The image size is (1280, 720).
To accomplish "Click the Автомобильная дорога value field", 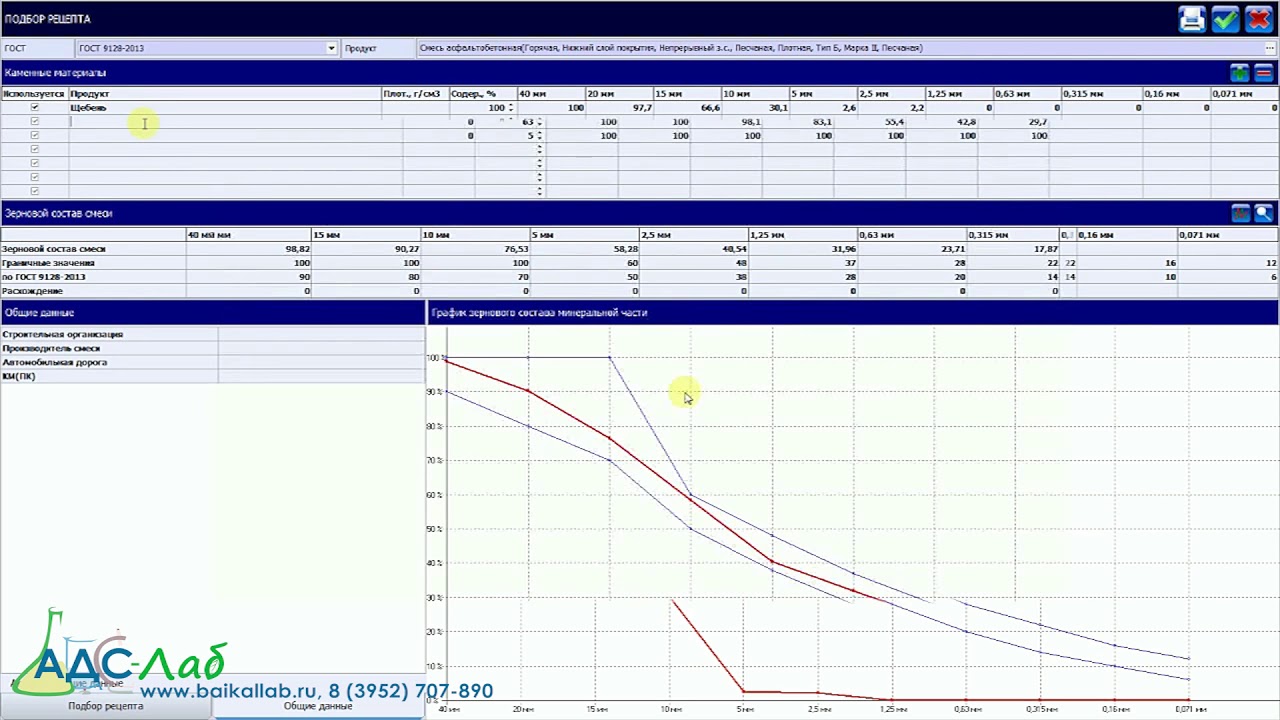I will click(321, 362).
